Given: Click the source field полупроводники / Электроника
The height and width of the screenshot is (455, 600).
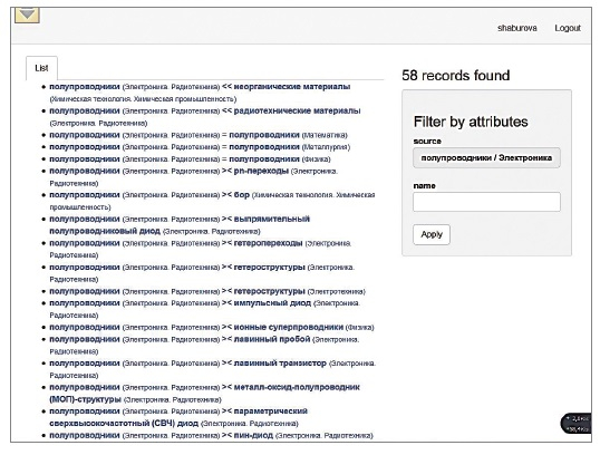Looking at the screenshot, I should pos(486,158).
